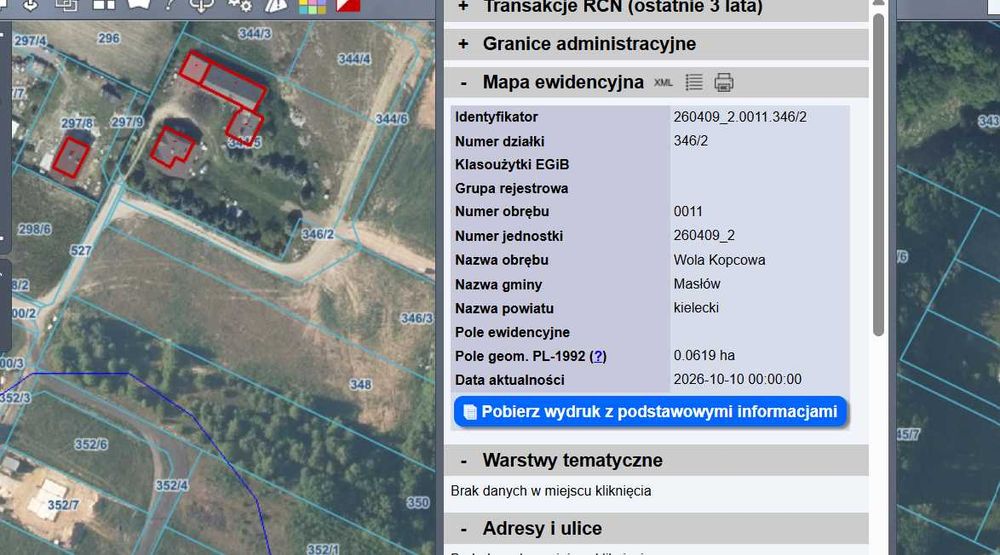
Task: Click the tiles layout toolbar icon
Action: [104, 5]
